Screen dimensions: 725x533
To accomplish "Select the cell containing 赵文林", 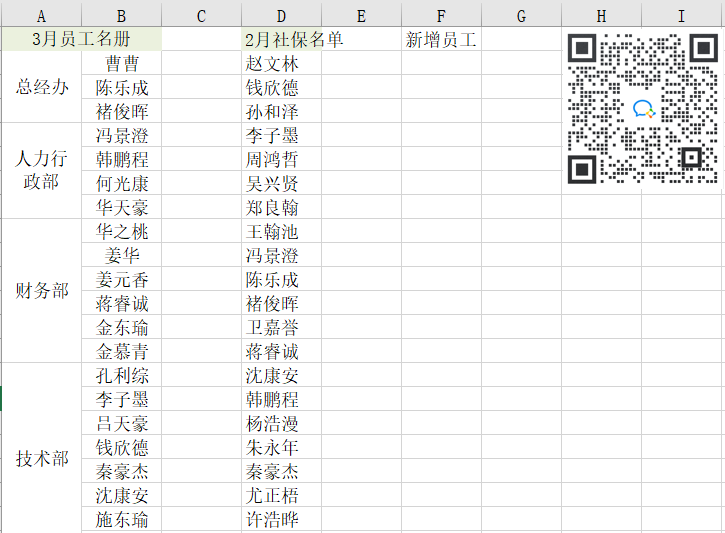I will (281, 64).
